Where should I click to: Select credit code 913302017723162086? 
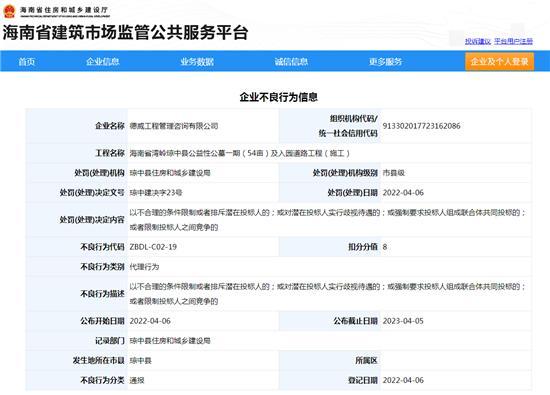coord(421,126)
